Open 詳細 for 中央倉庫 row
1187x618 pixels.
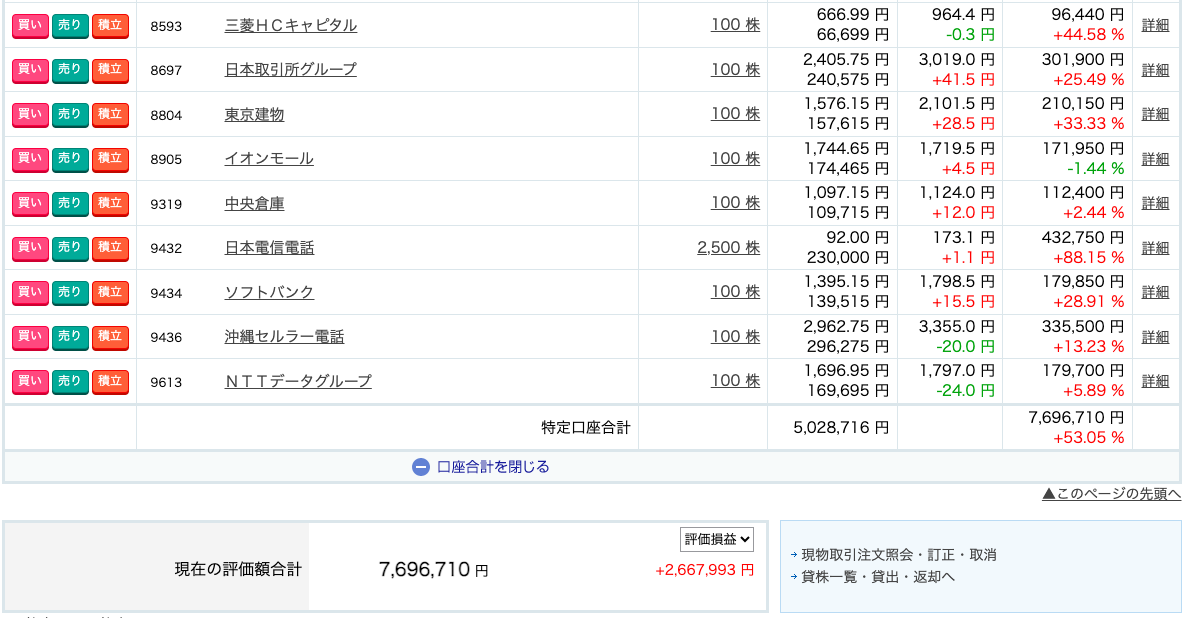(x=1155, y=203)
